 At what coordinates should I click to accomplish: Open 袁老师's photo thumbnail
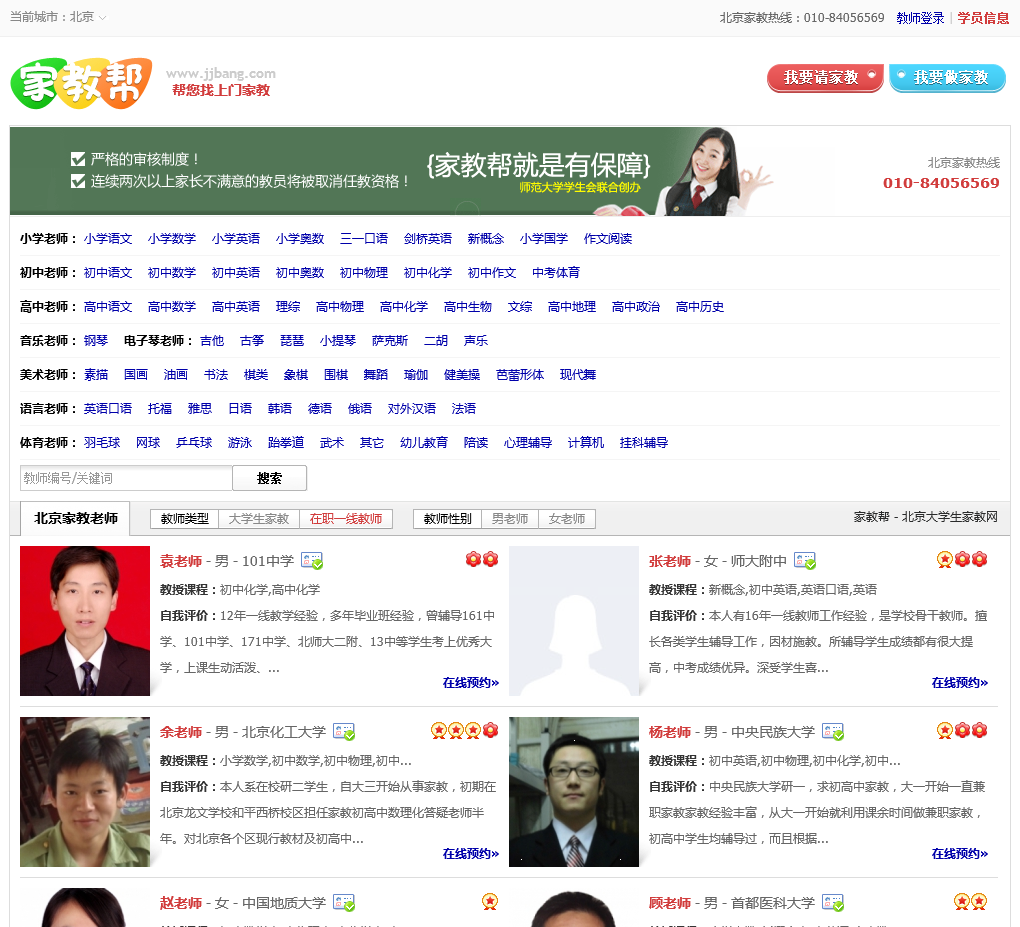pyautogui.click(x=85, y=621)
